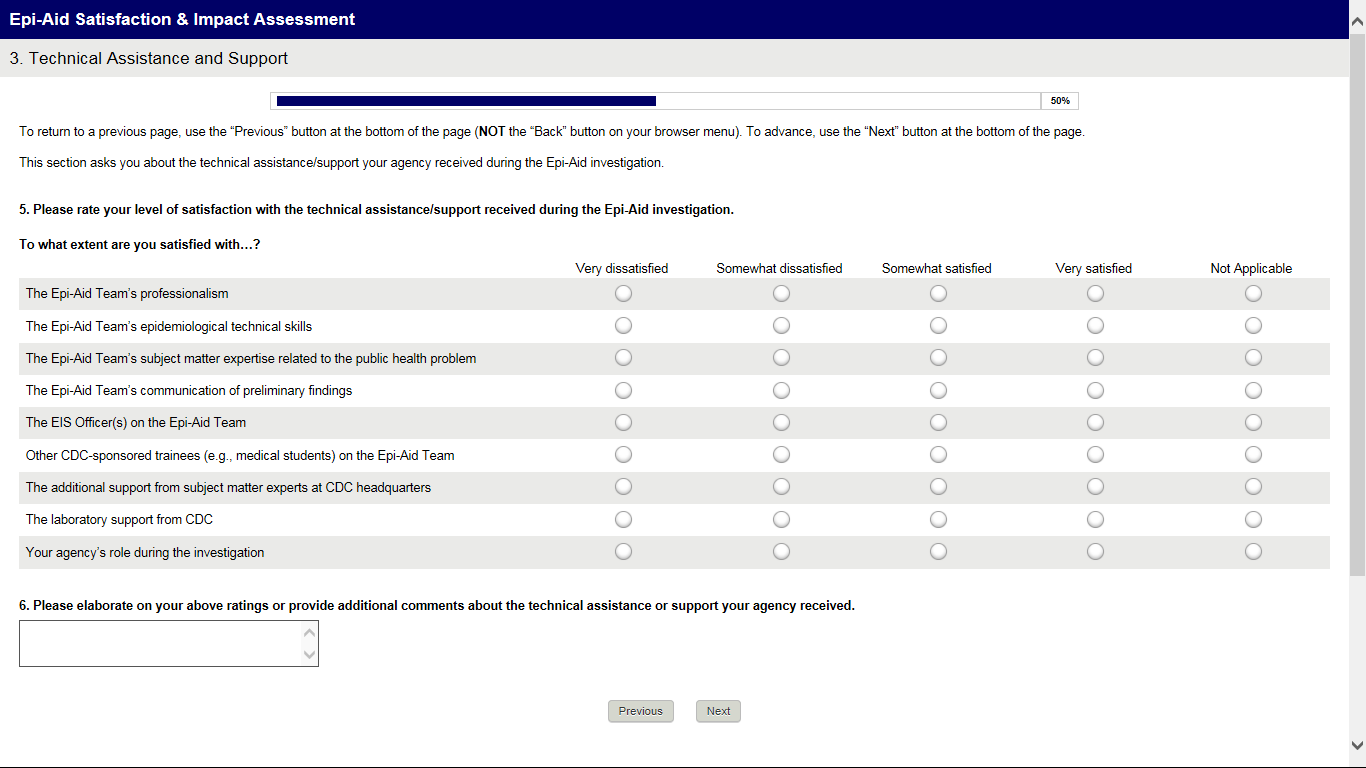Mark Very dissatisfied for subject matter expertise
This screenshot has height=768, width=1366.
coord(623,358)
